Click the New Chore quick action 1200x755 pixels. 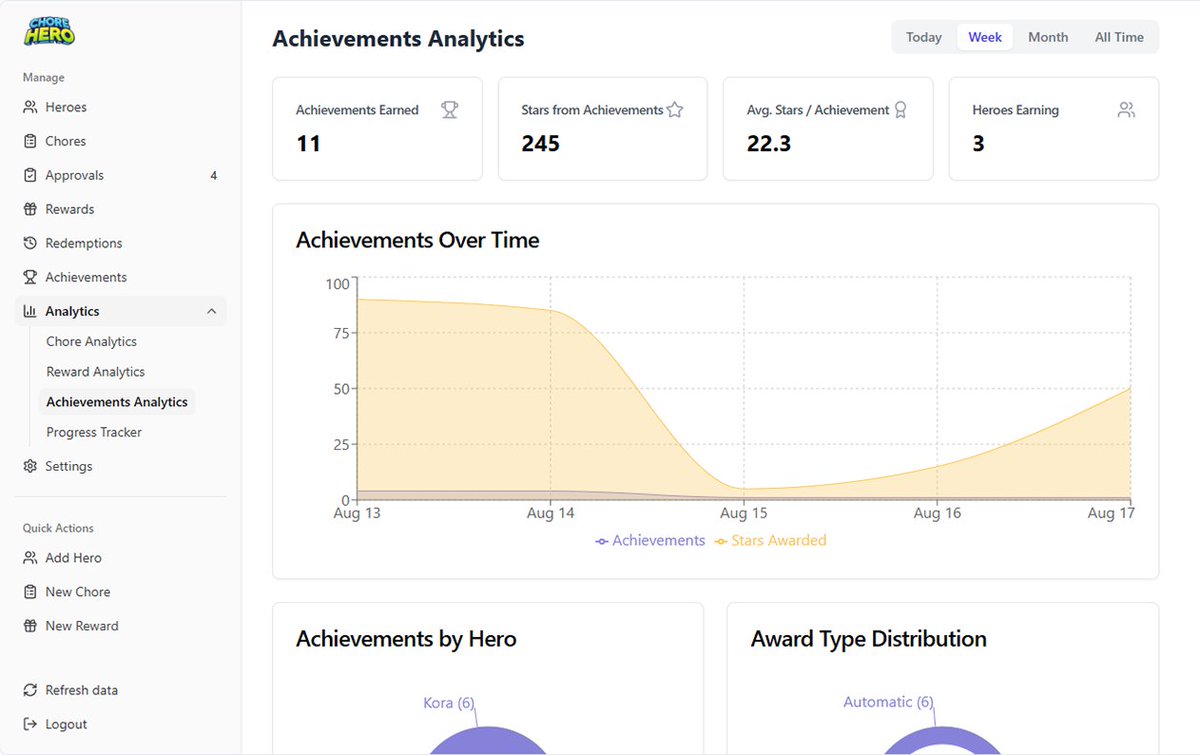pos(120,592)
